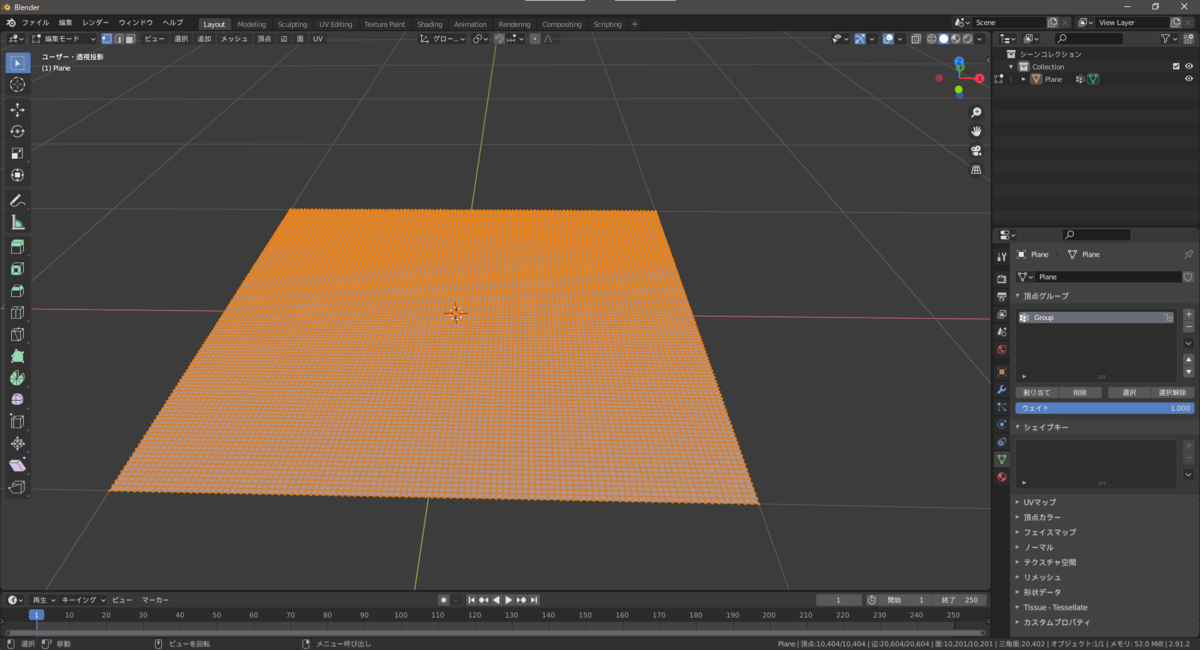The height and width of the screenshot is (650, 1200).
Task: Adjust the ウェイト weight slider
Action: tap(1105, 408)
